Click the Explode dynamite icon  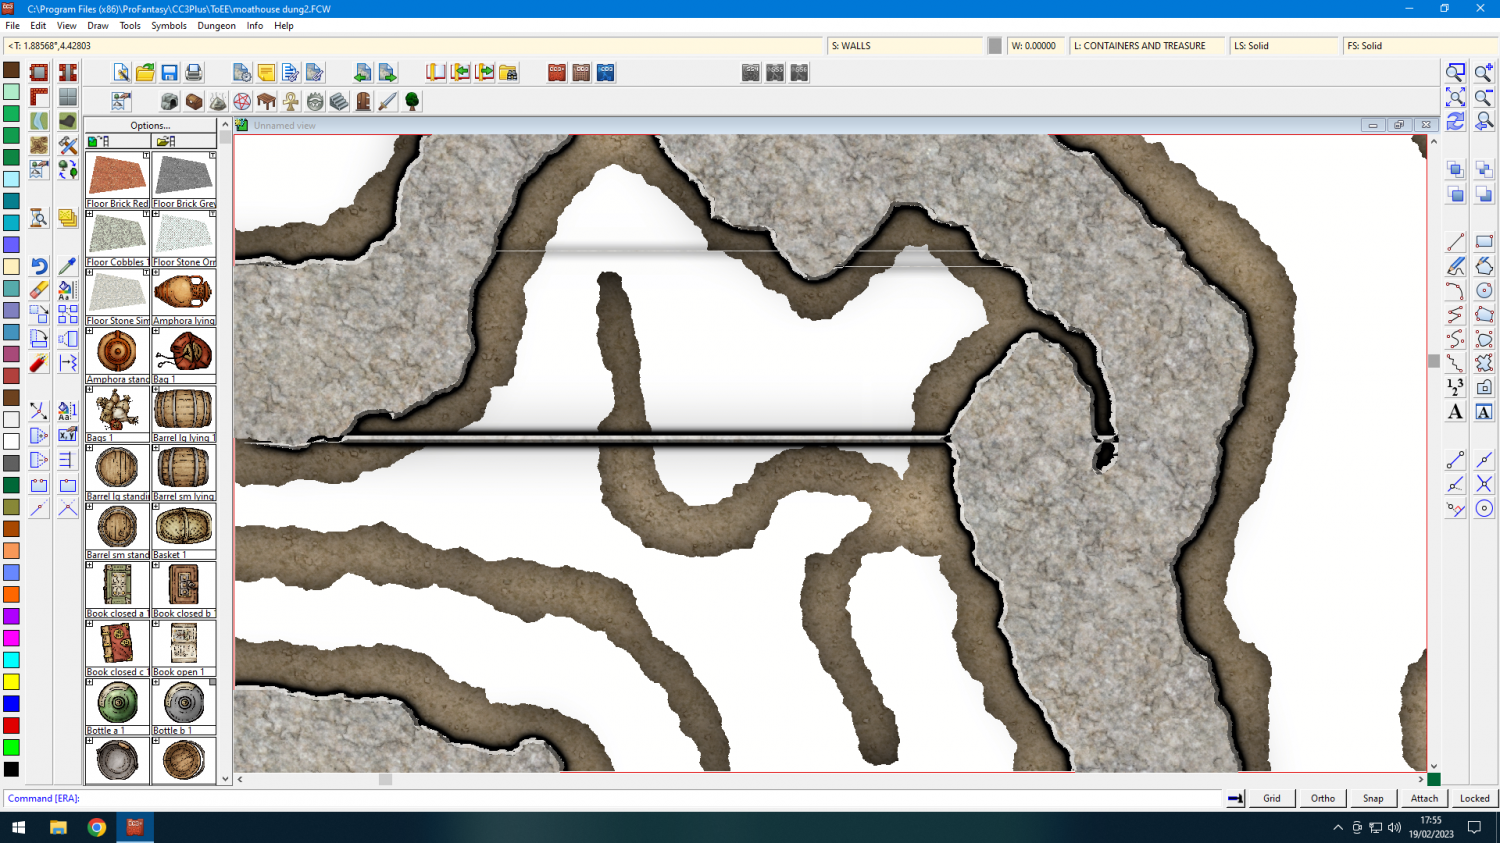[39, 363]
